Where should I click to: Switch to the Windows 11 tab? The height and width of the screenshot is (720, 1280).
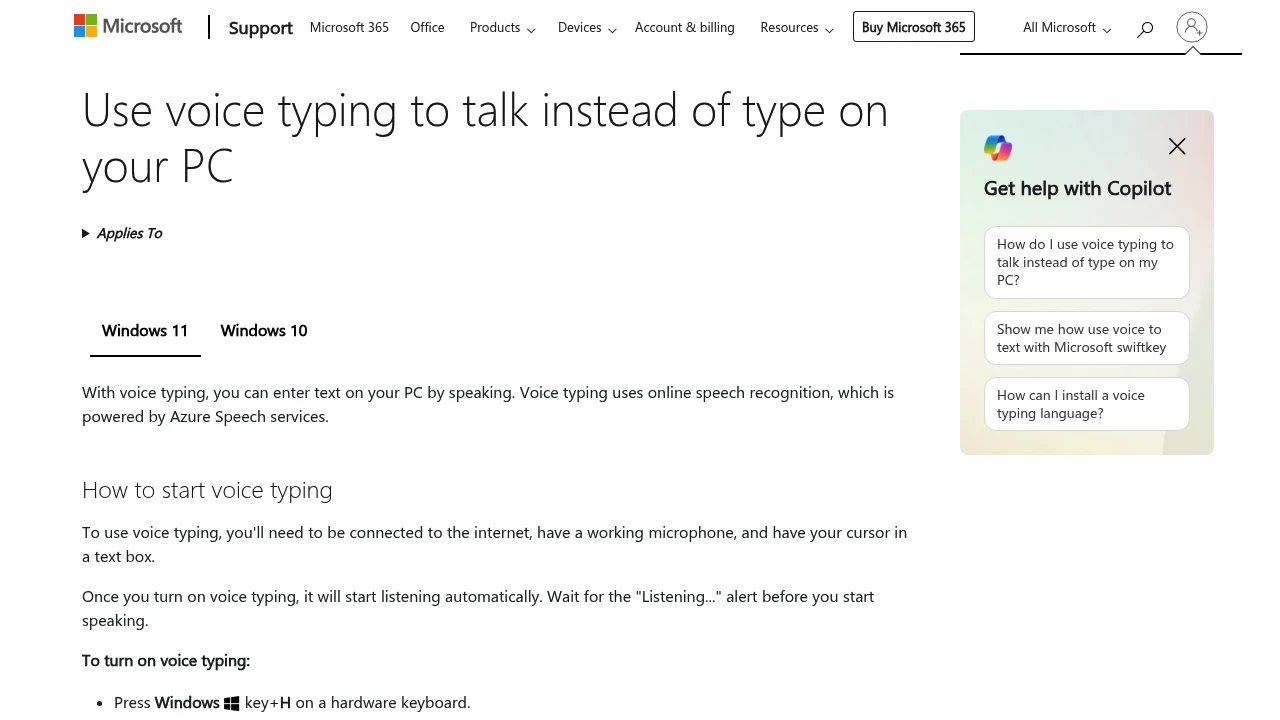(145, 331)
